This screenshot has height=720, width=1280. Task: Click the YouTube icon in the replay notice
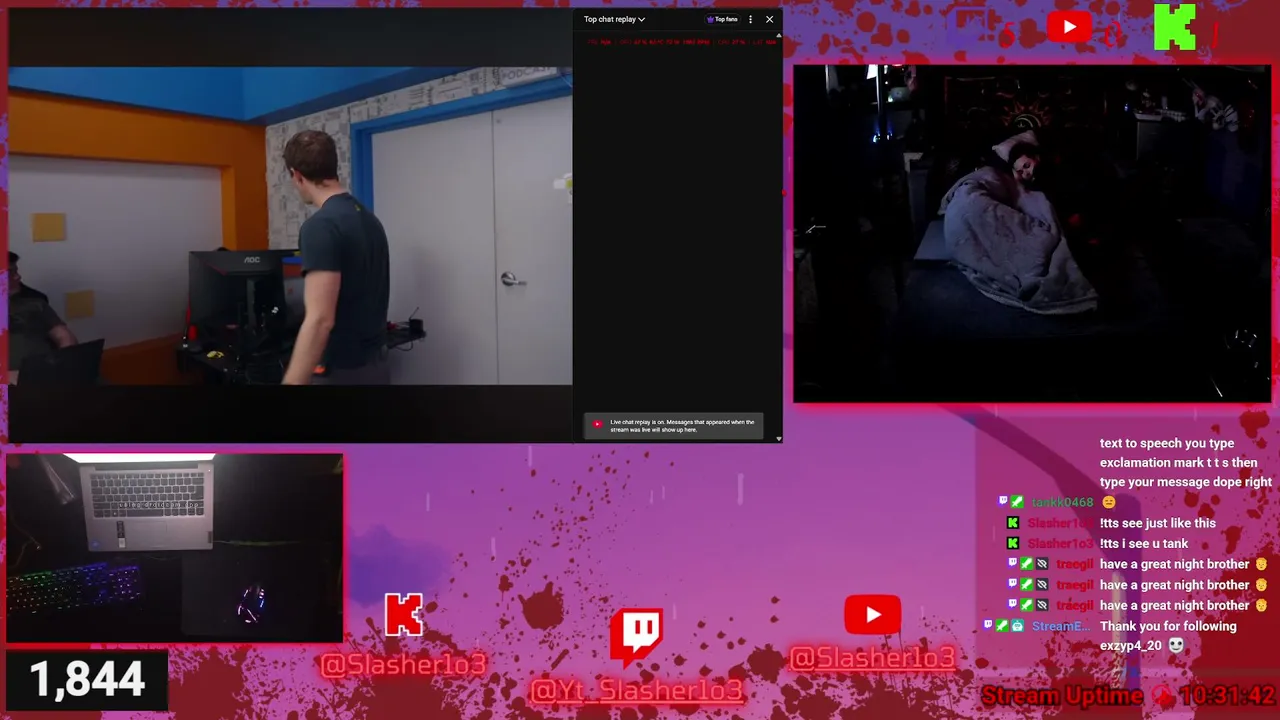pyautogui.click(x=597, y=424)
